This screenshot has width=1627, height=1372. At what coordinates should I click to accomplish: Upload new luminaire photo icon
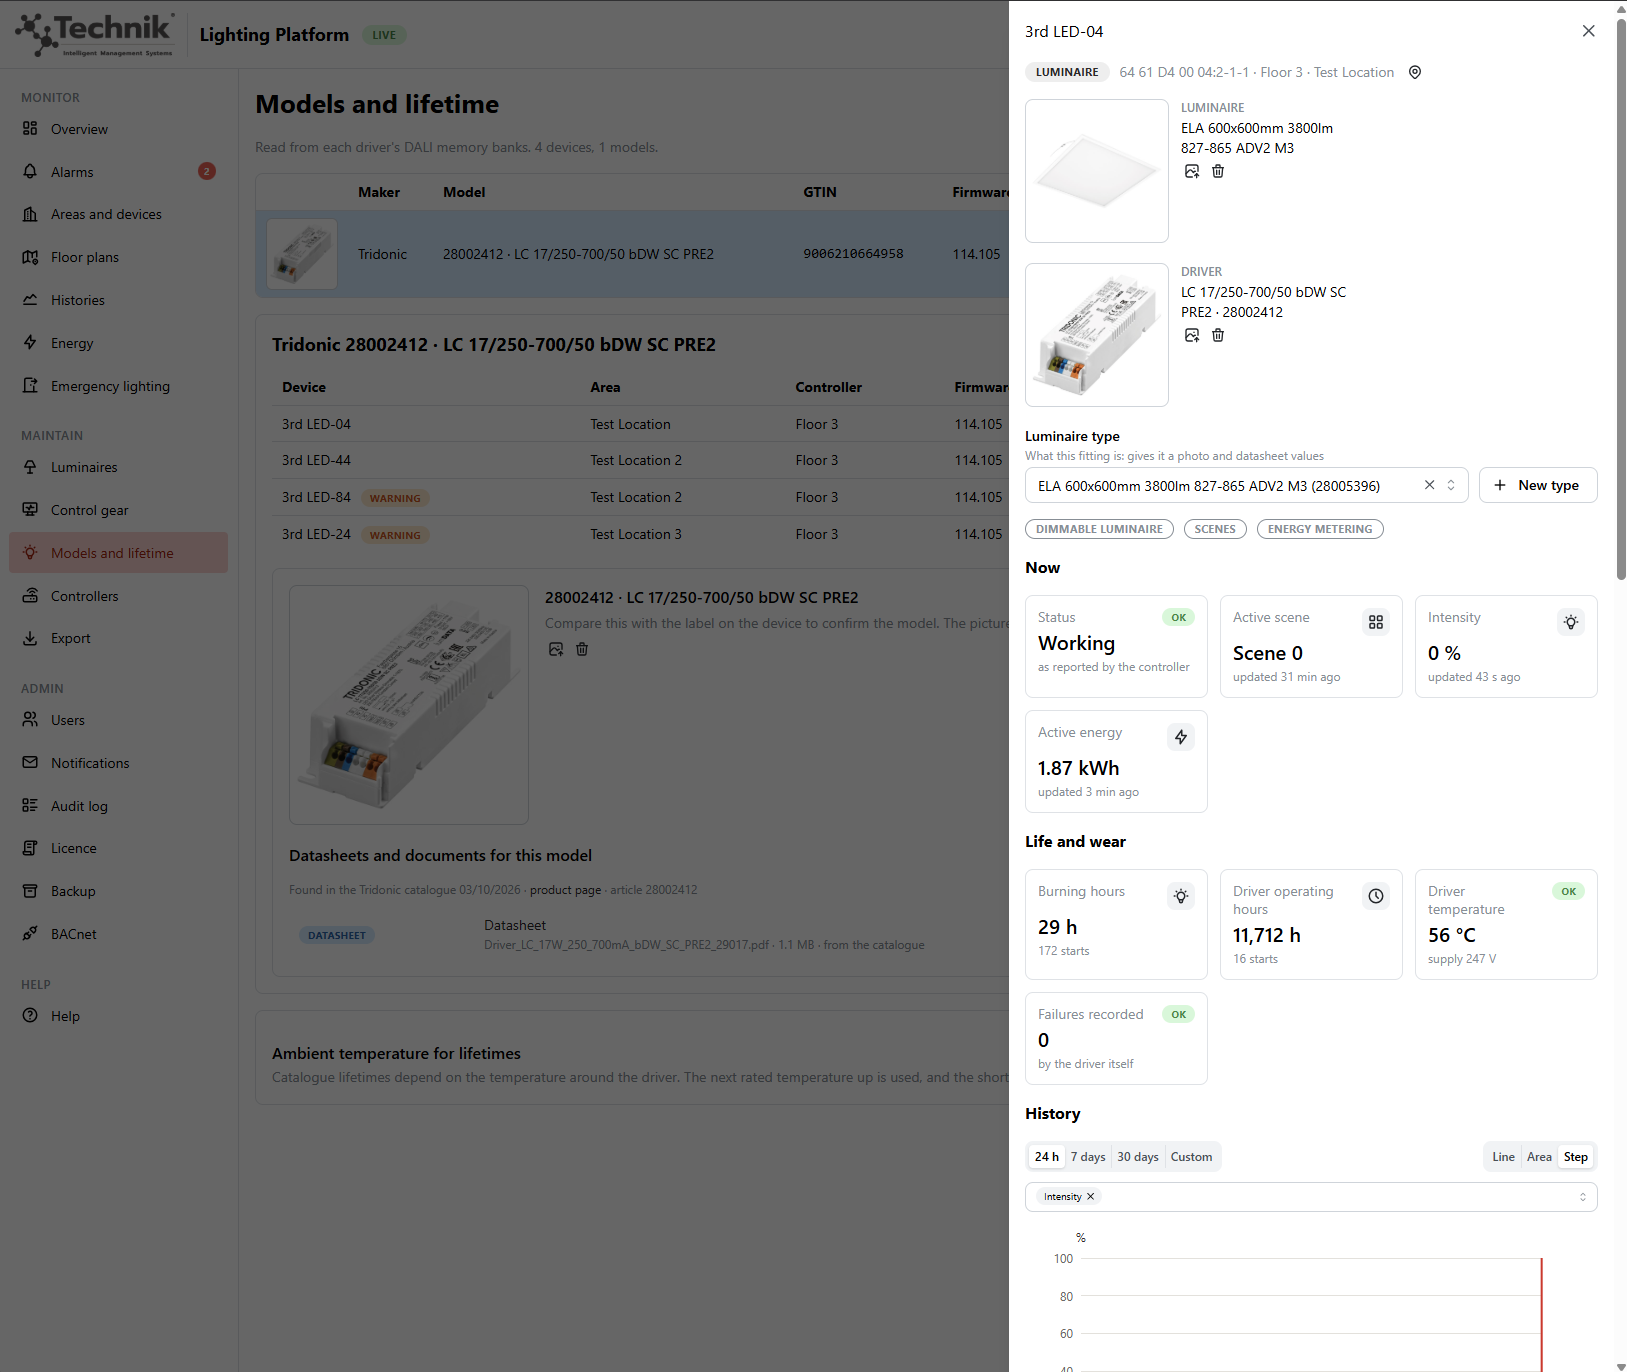[x=1192, y=171]
